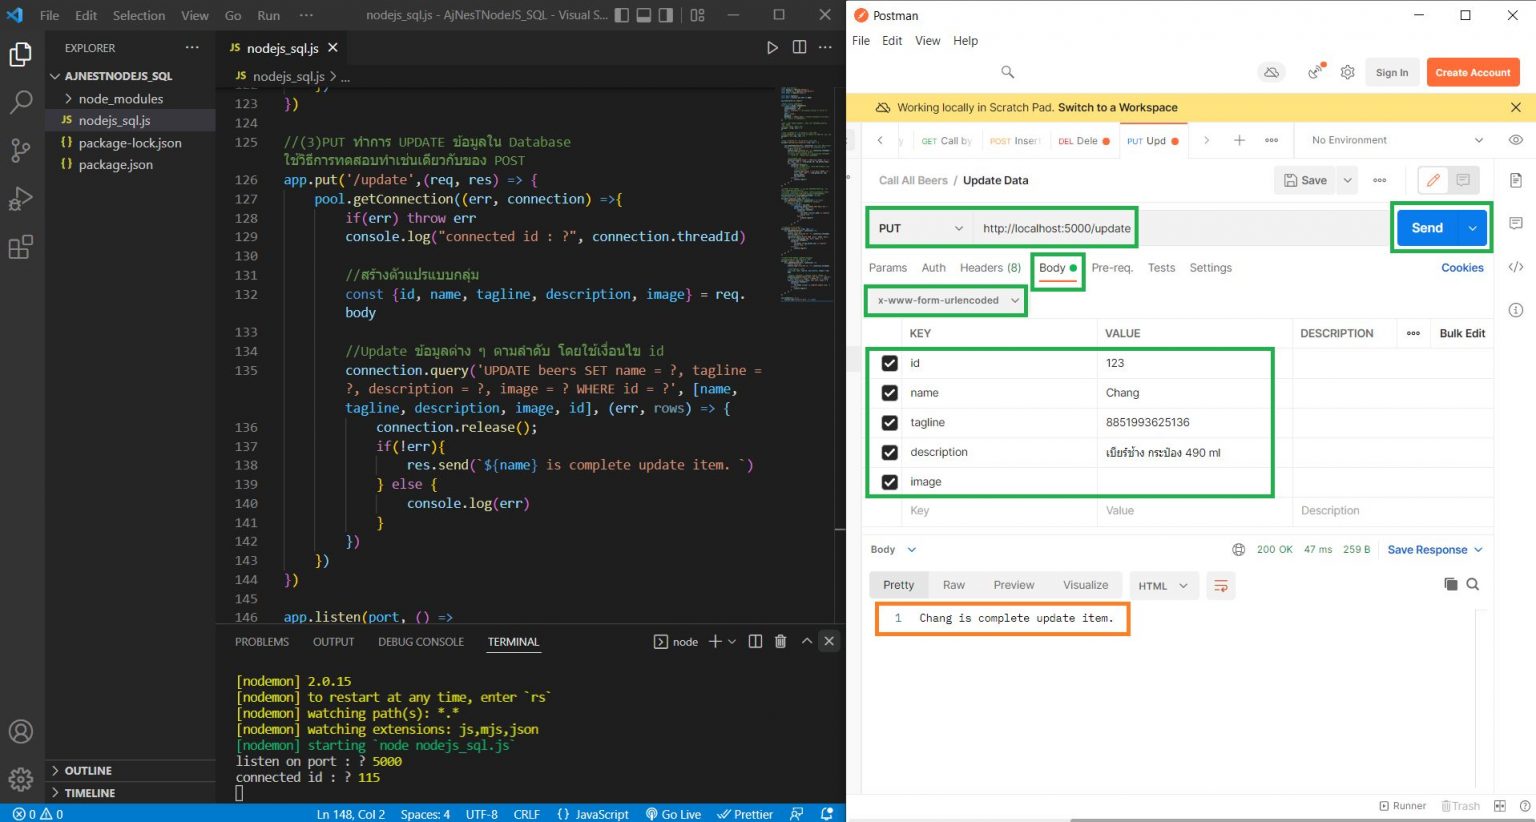The image size is (1536, 822).
Task: Run nodejs_sql.js with the play icon
Action: coord(771,47)
